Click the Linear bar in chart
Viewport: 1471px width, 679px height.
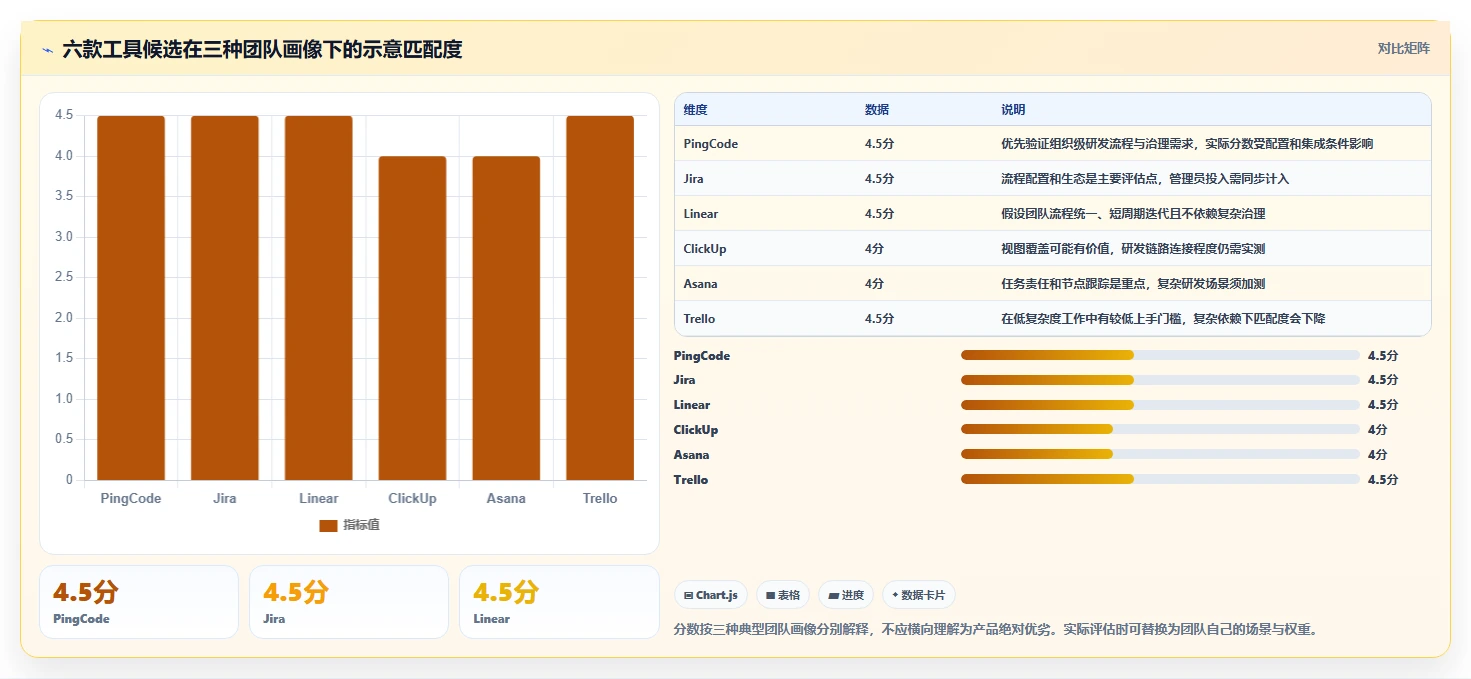pyautogui.click(x=319, y=298)
